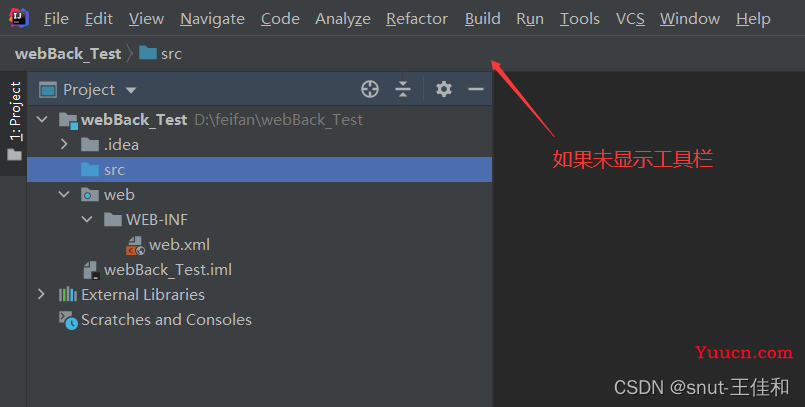The height and width of the screenshot is (407, 805).
Task: Expand External Libraries node
Action: click(x=42, y=294)
